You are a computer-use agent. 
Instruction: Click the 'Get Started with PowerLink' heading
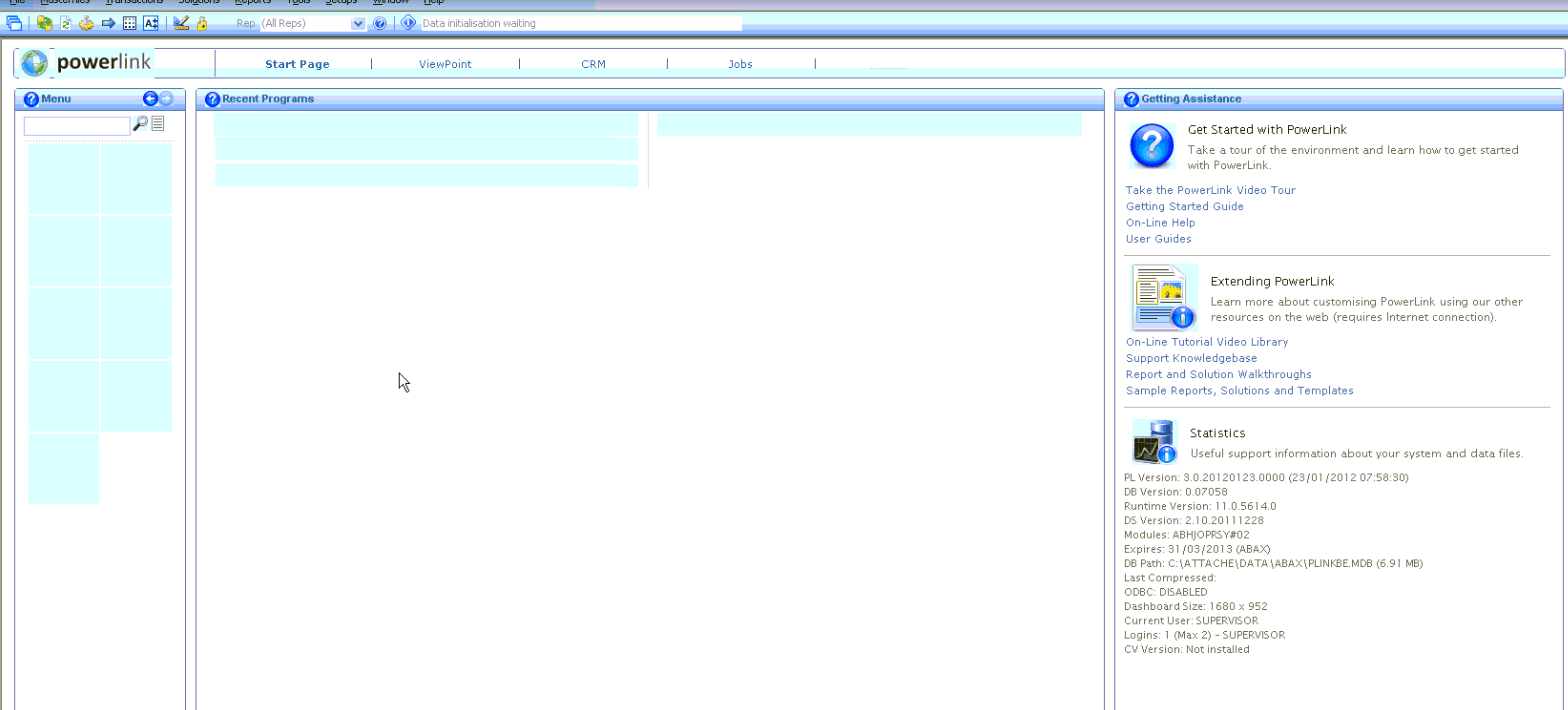point(1267,130)
